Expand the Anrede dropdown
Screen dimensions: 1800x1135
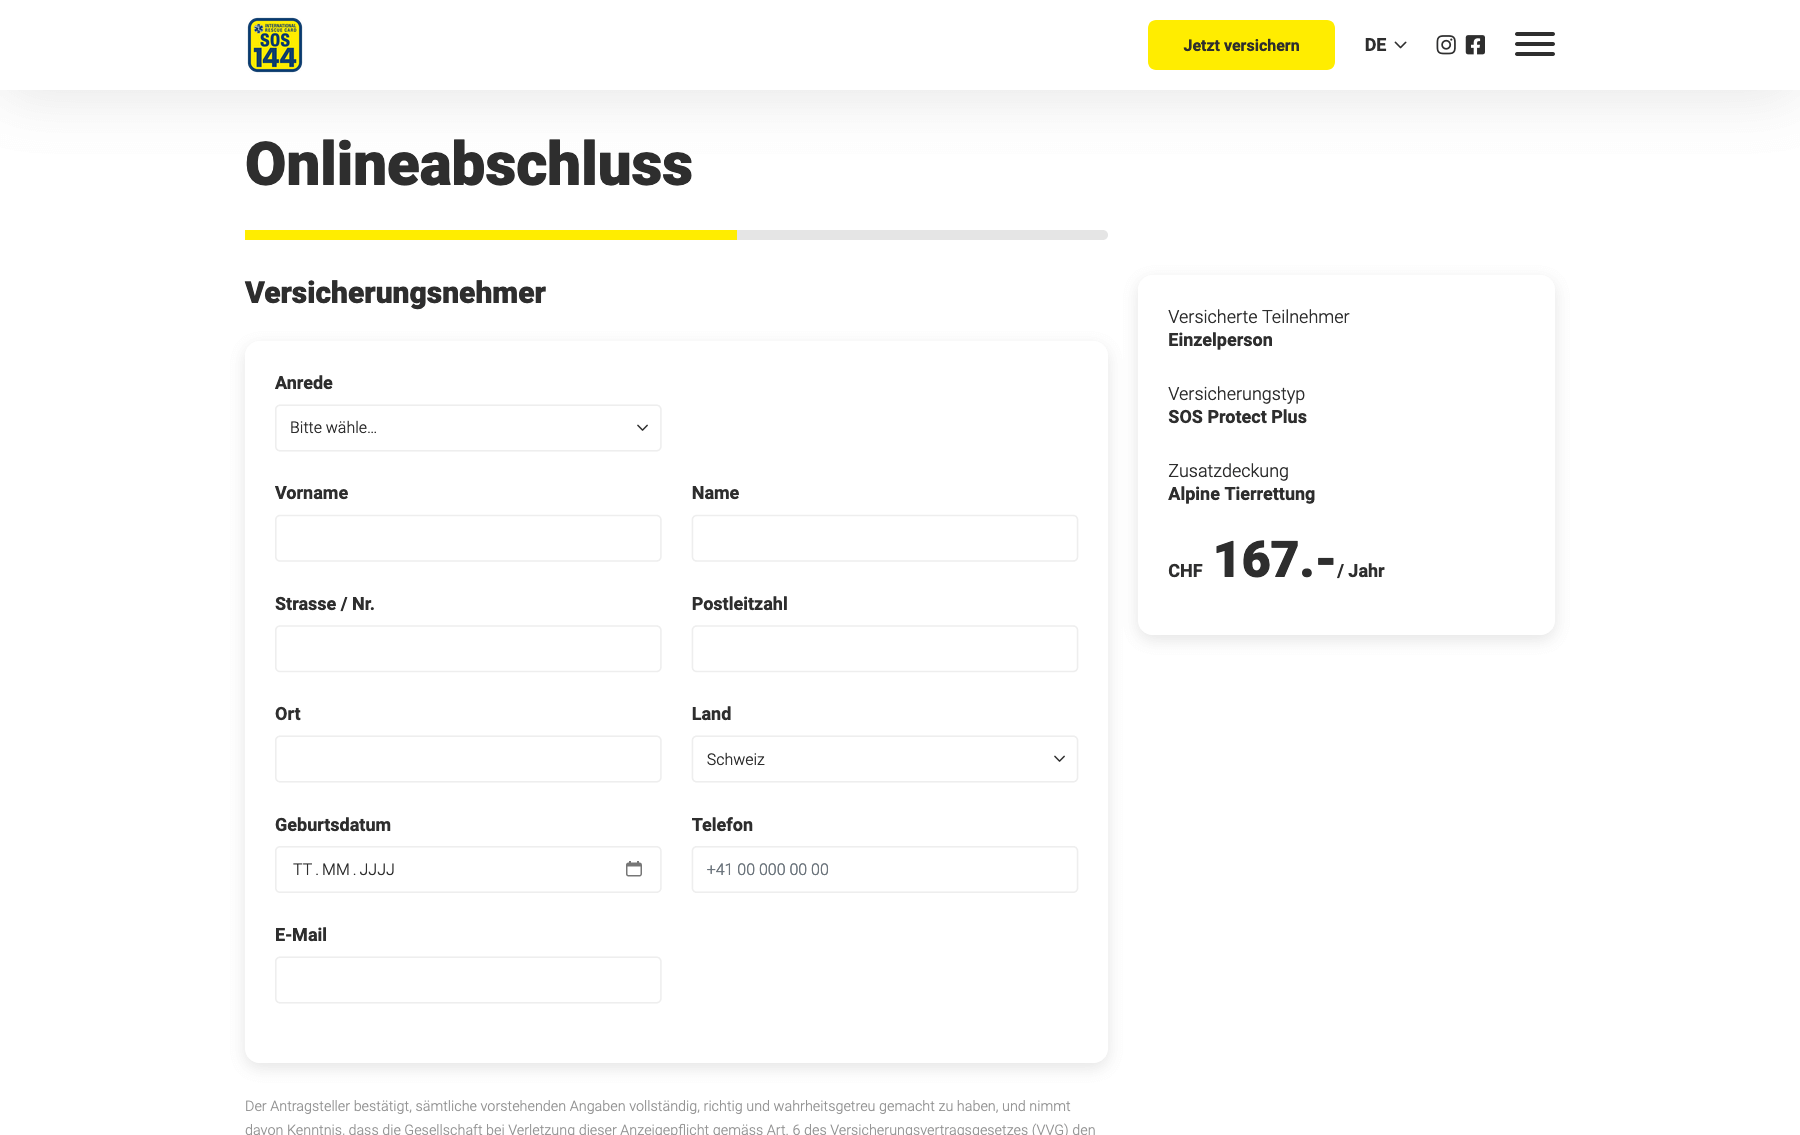[468, 428]
